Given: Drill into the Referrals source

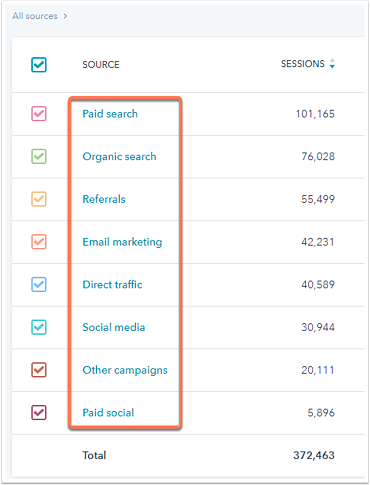Looking at the screenshot, I should coord(104,199).
